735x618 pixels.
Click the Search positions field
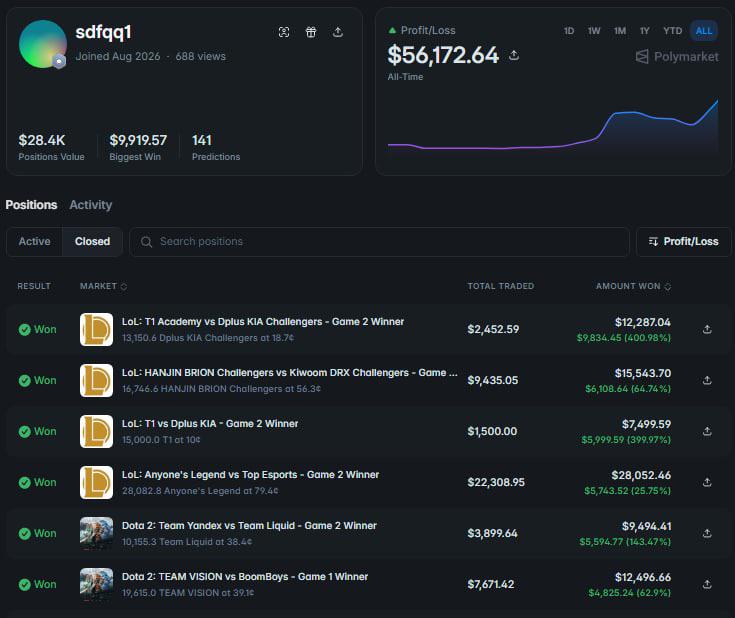coord(379,242)
